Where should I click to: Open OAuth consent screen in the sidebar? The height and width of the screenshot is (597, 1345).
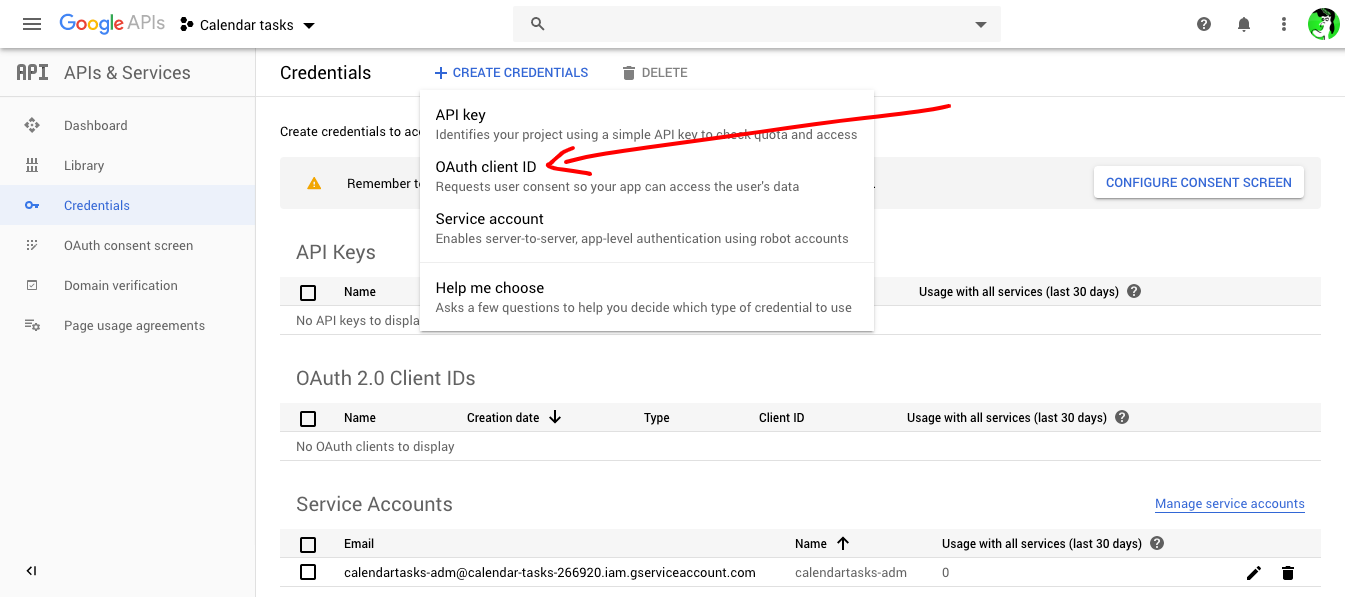pos(128,245)
